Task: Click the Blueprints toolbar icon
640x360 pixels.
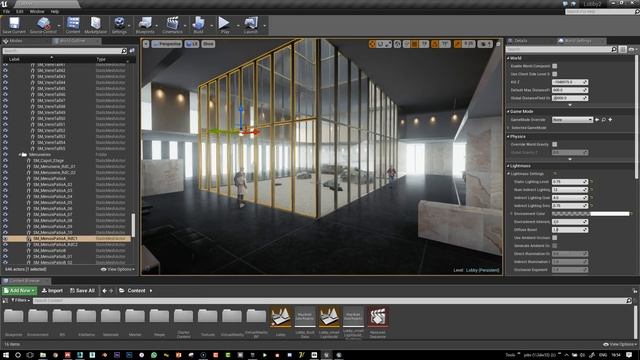Action: 145,24
